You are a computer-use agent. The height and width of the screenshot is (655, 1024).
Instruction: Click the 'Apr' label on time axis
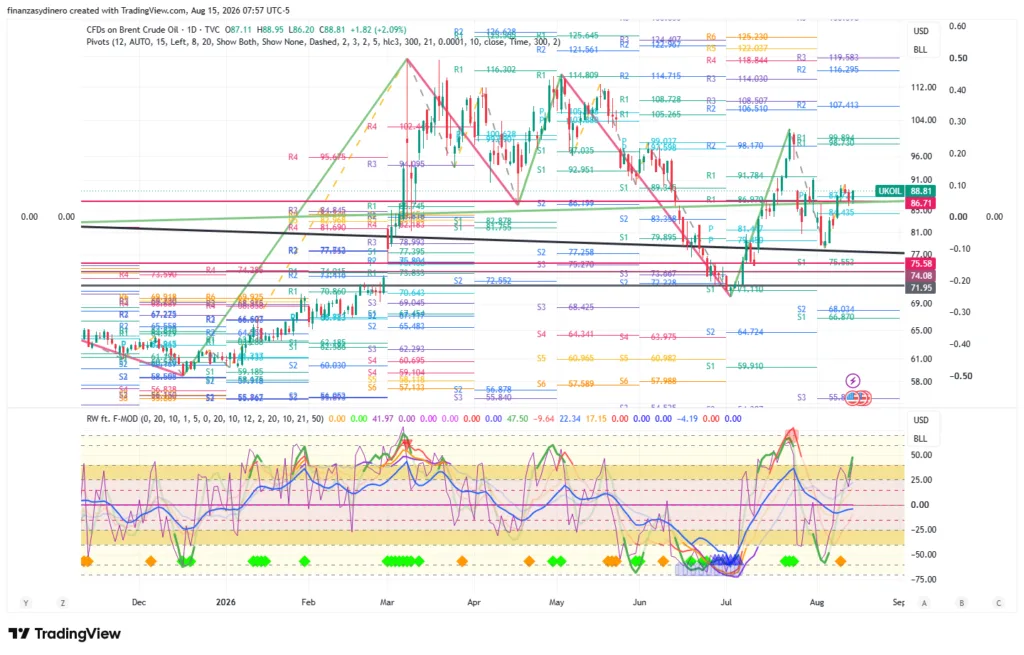[473, 602]
